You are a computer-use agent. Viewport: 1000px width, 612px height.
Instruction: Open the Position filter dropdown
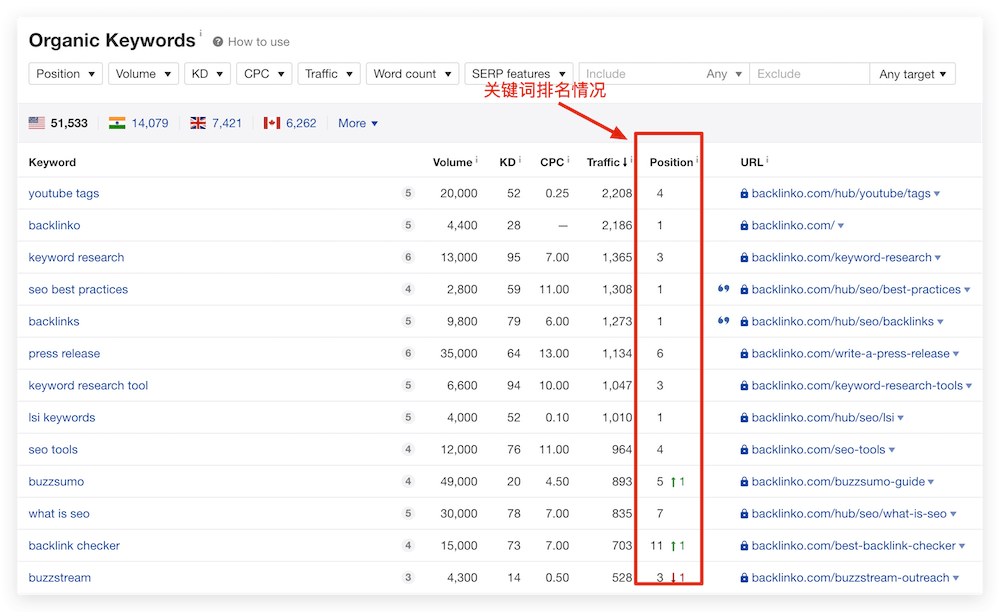click(x=66, y=74)
